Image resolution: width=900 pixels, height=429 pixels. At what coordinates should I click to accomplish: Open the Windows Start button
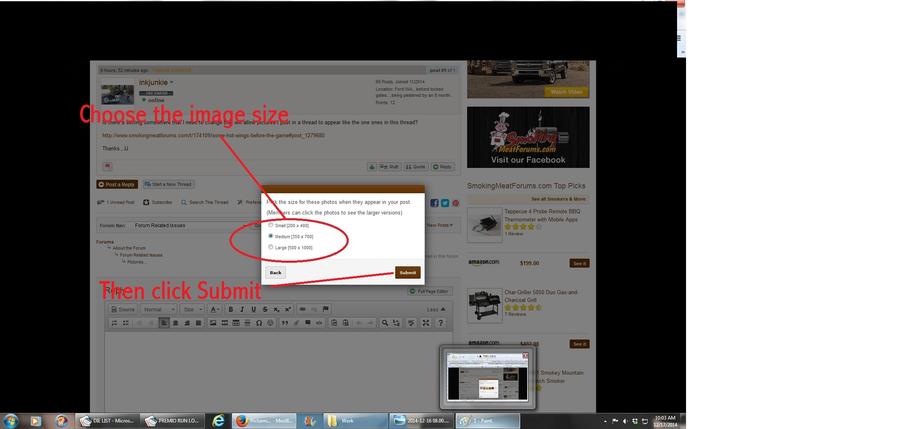[9, 421]
